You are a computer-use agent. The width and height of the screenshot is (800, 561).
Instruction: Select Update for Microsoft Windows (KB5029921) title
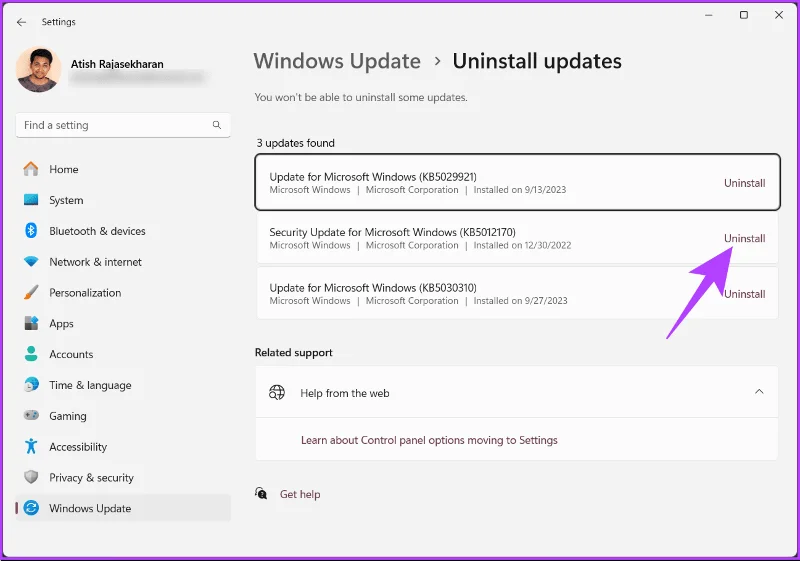pyautogui.click(x=373, y=176)
